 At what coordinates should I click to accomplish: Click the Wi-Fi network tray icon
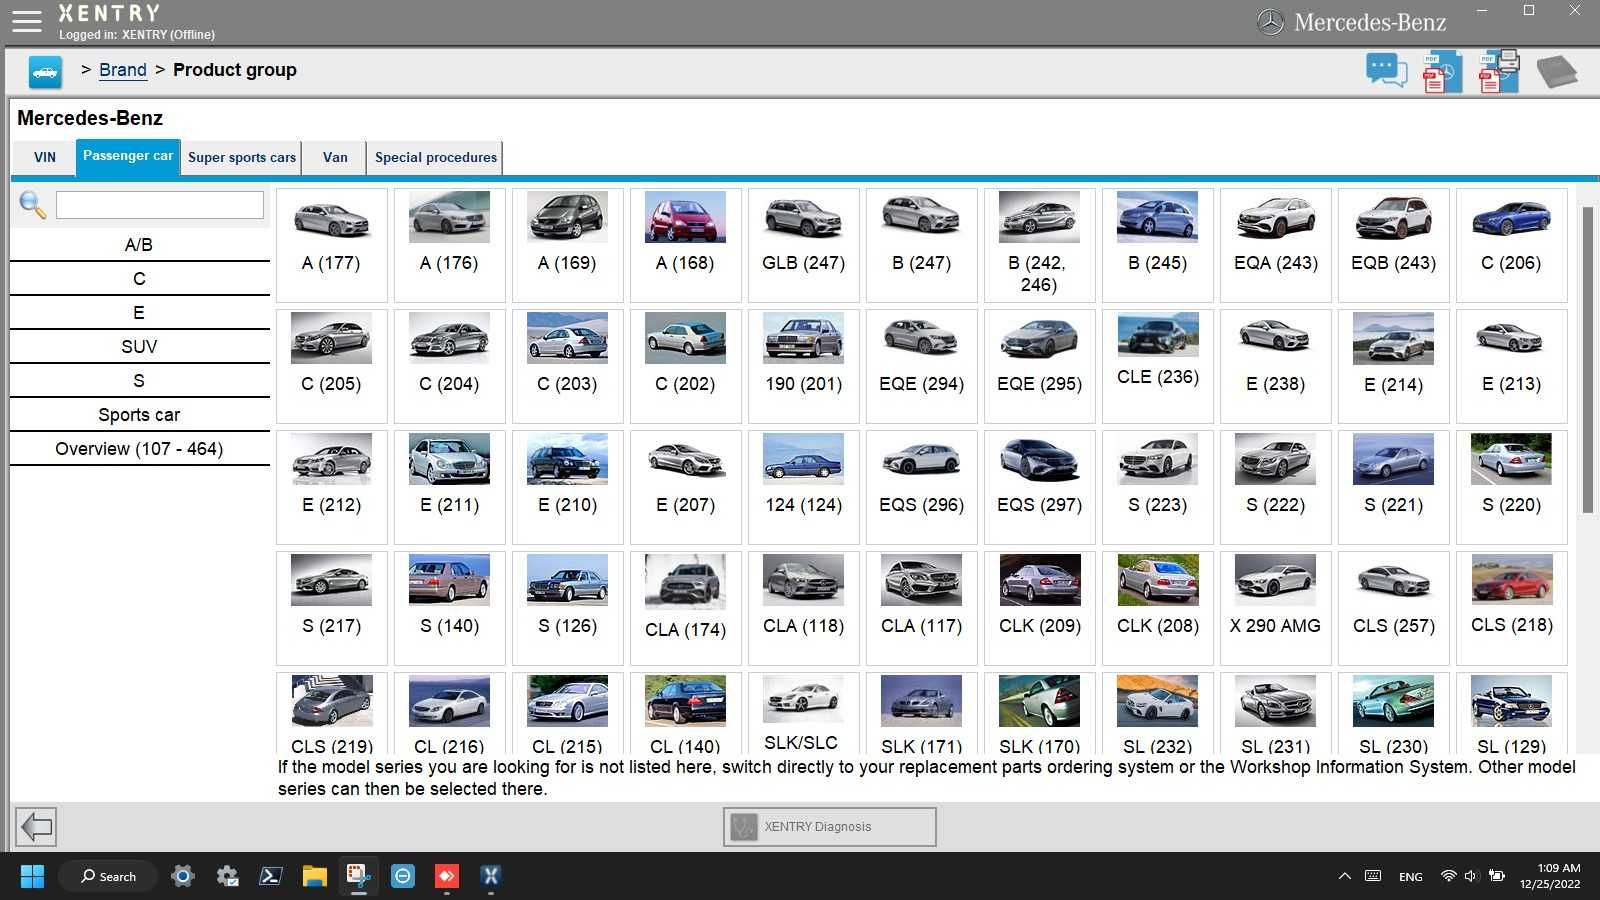[1448, 876]
